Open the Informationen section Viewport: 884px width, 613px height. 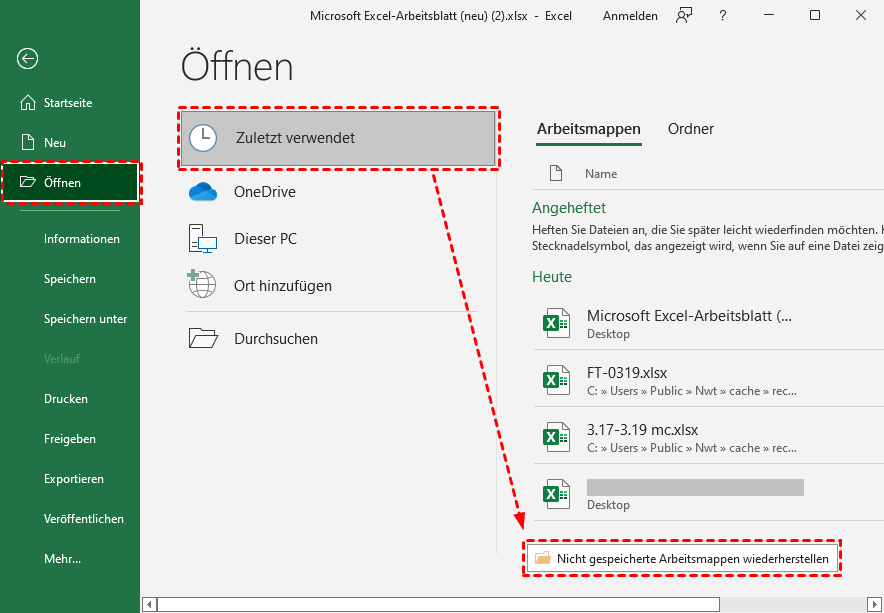(82, 239)
